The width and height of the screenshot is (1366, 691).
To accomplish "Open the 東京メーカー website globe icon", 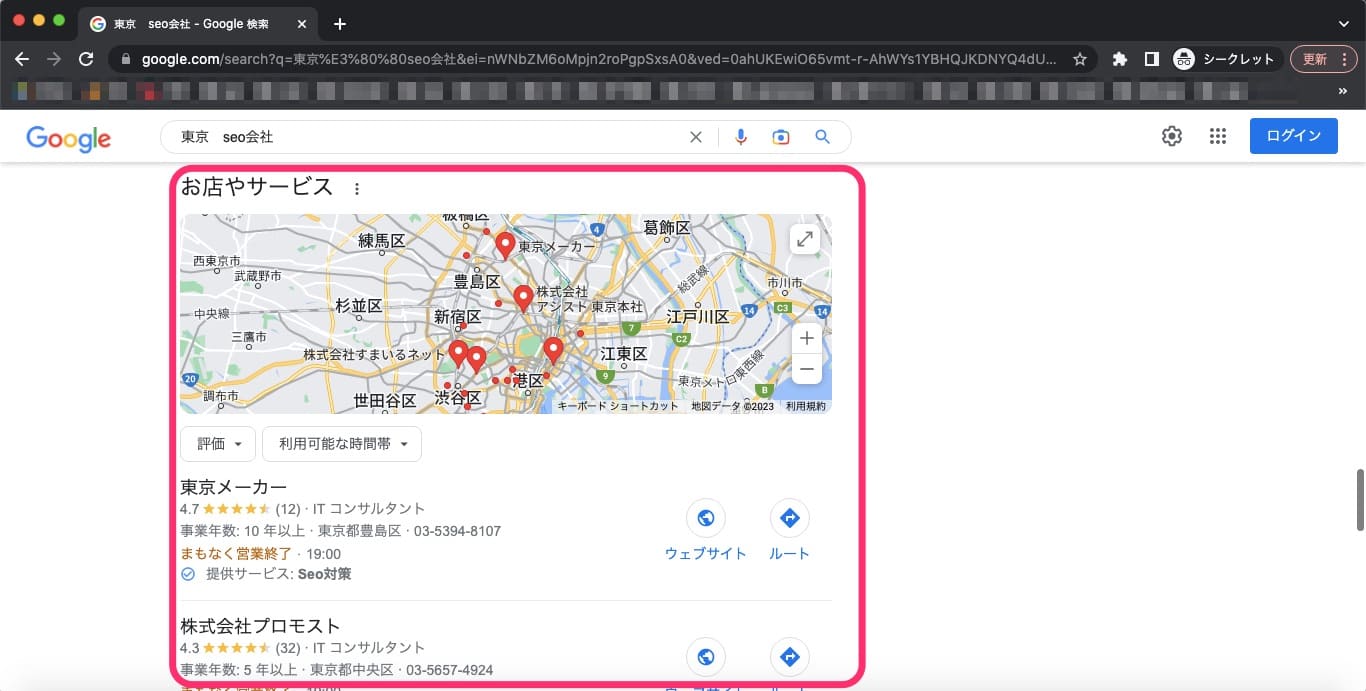I will [706, 518].
